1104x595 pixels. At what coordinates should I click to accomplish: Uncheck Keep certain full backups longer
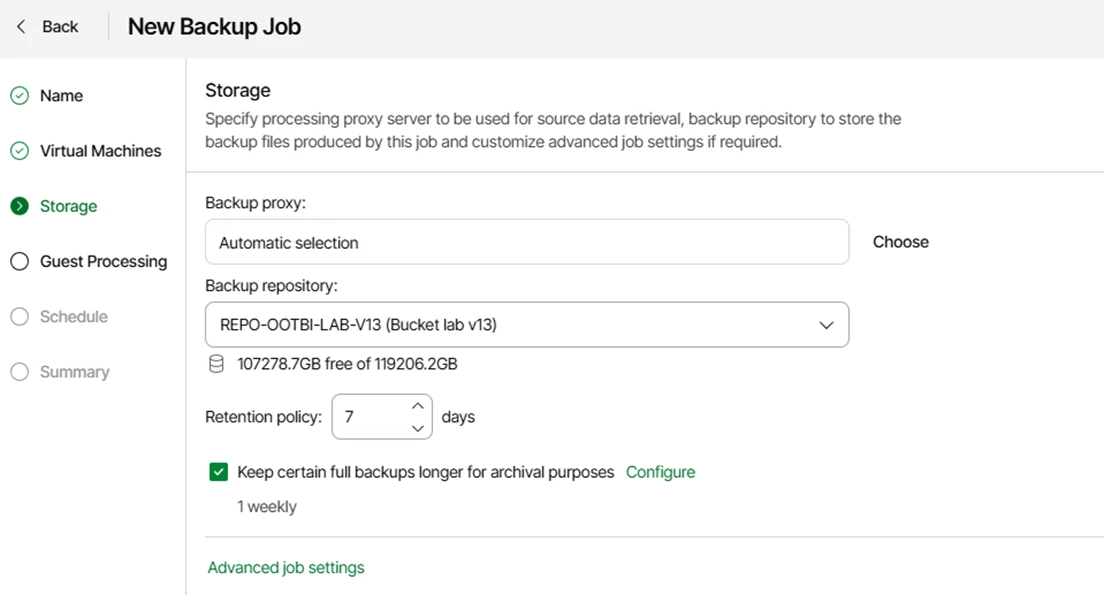pos(218,472)
